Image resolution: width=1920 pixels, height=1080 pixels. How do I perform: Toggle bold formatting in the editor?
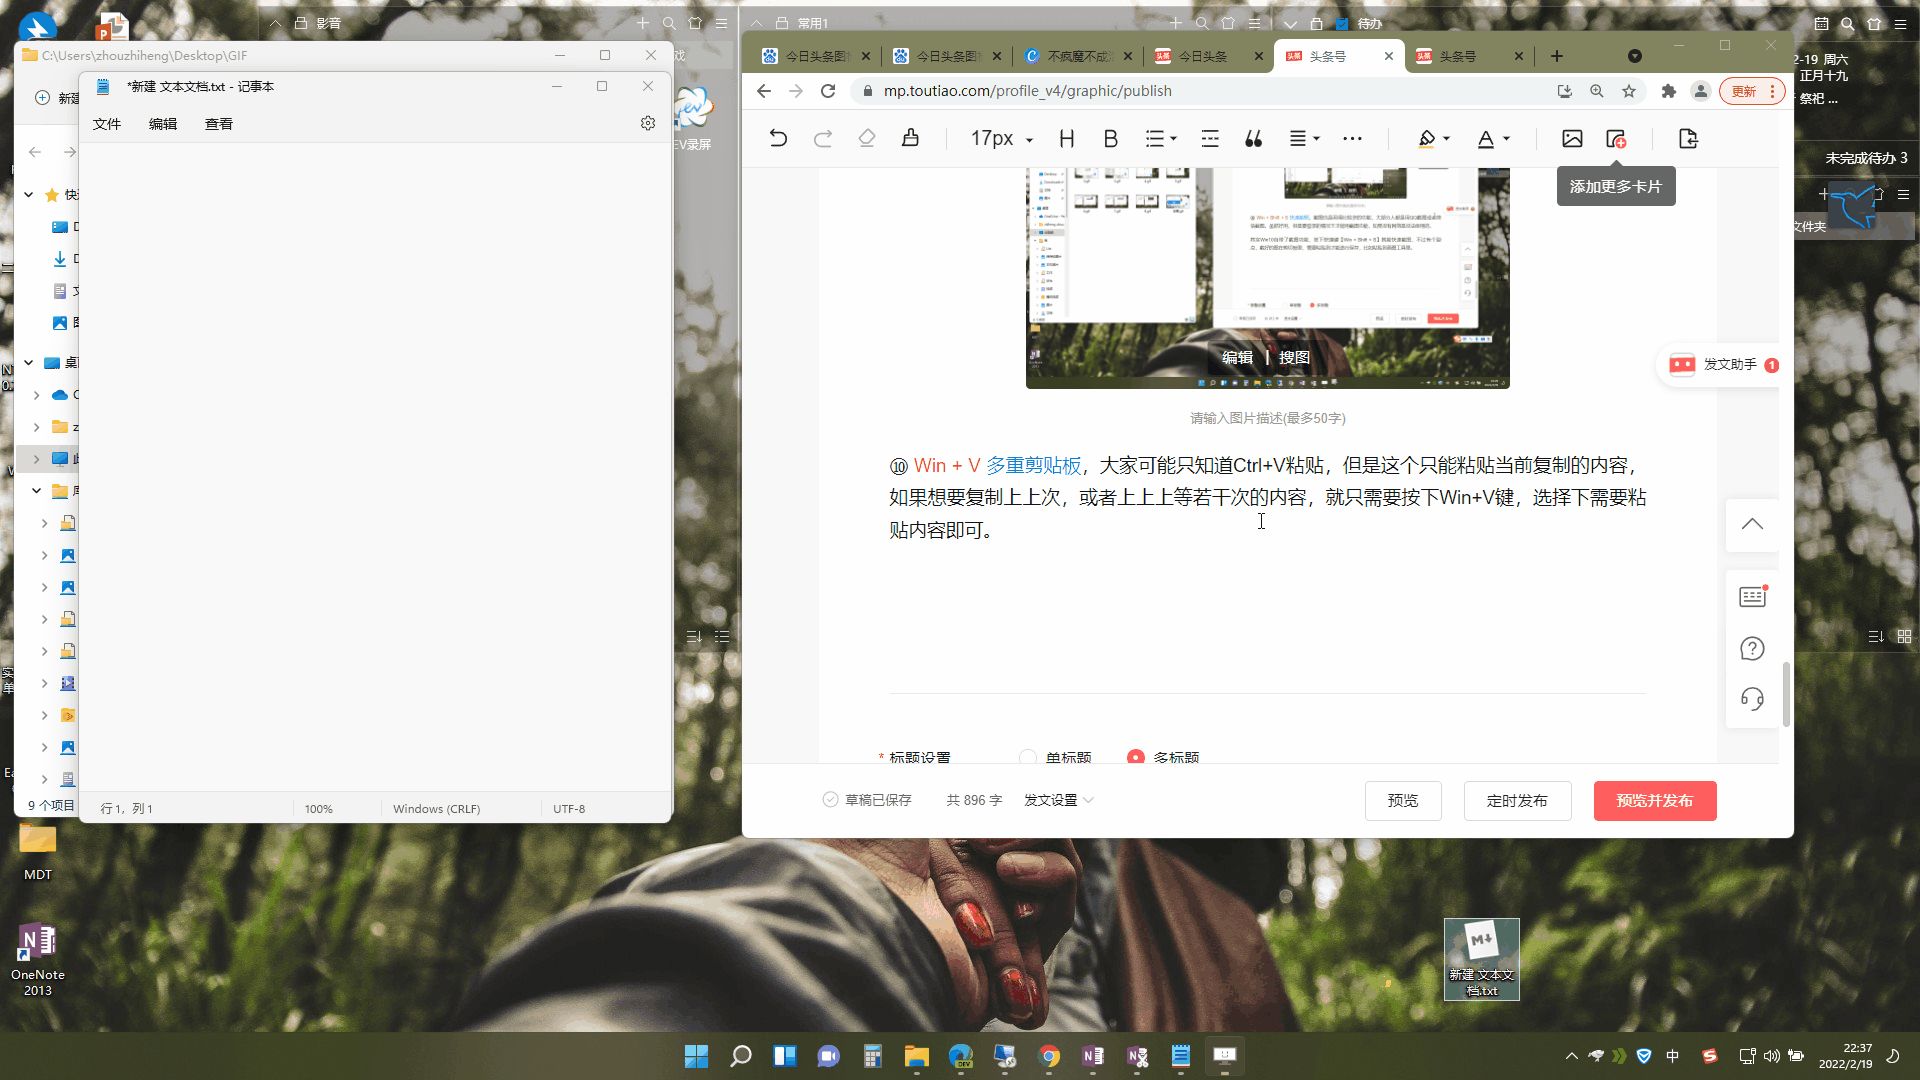pos(1110,139)
